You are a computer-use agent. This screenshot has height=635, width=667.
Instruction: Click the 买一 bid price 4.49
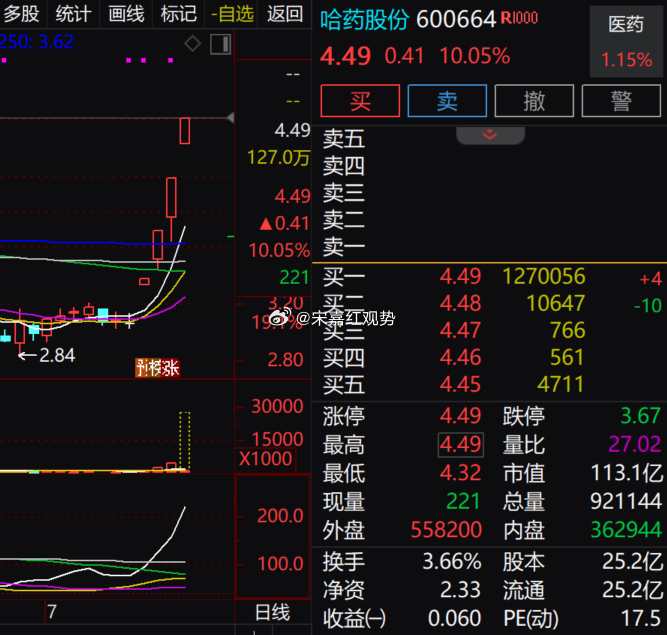click(x=460, y=276)
